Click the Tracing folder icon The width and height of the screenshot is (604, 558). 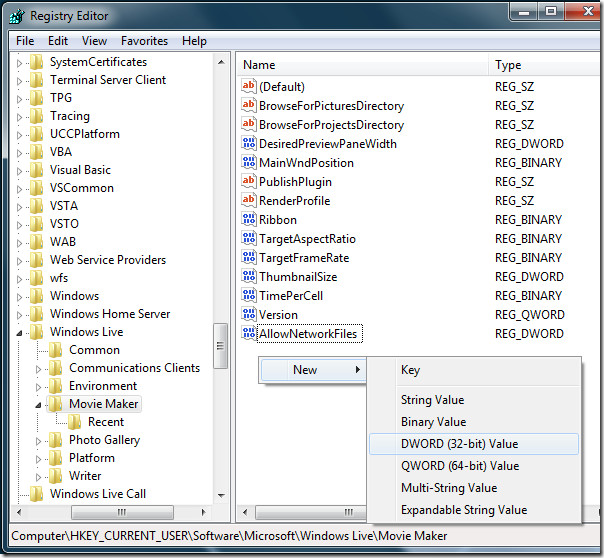(37, 116)
